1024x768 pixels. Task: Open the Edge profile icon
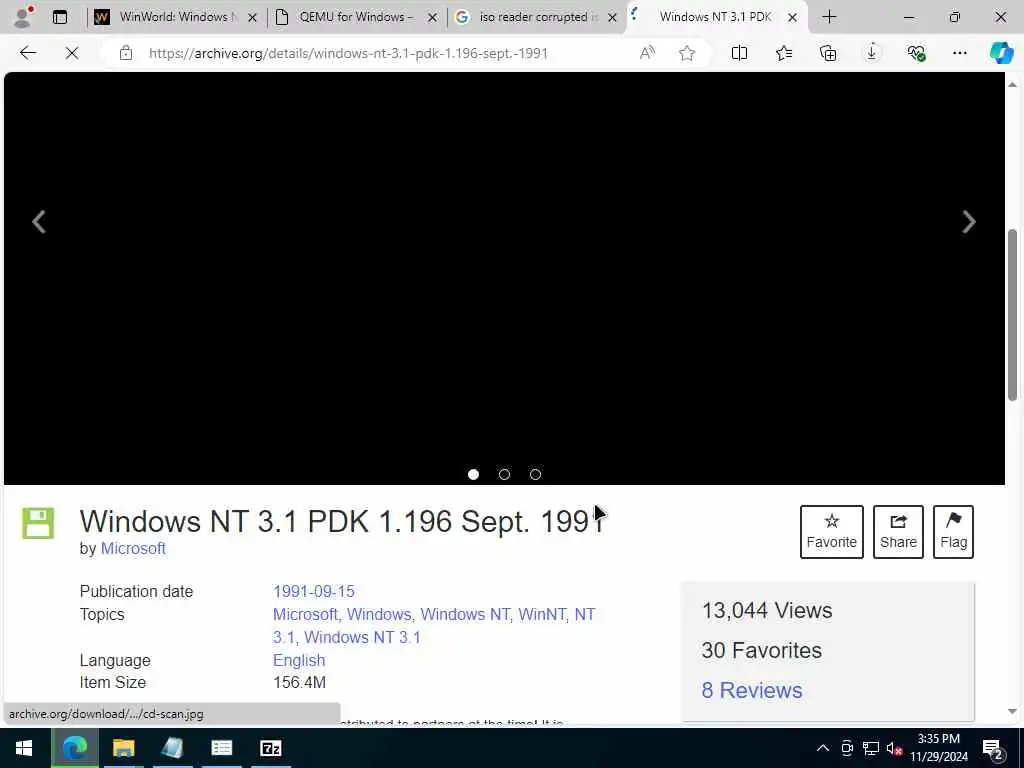pos(23,17)
